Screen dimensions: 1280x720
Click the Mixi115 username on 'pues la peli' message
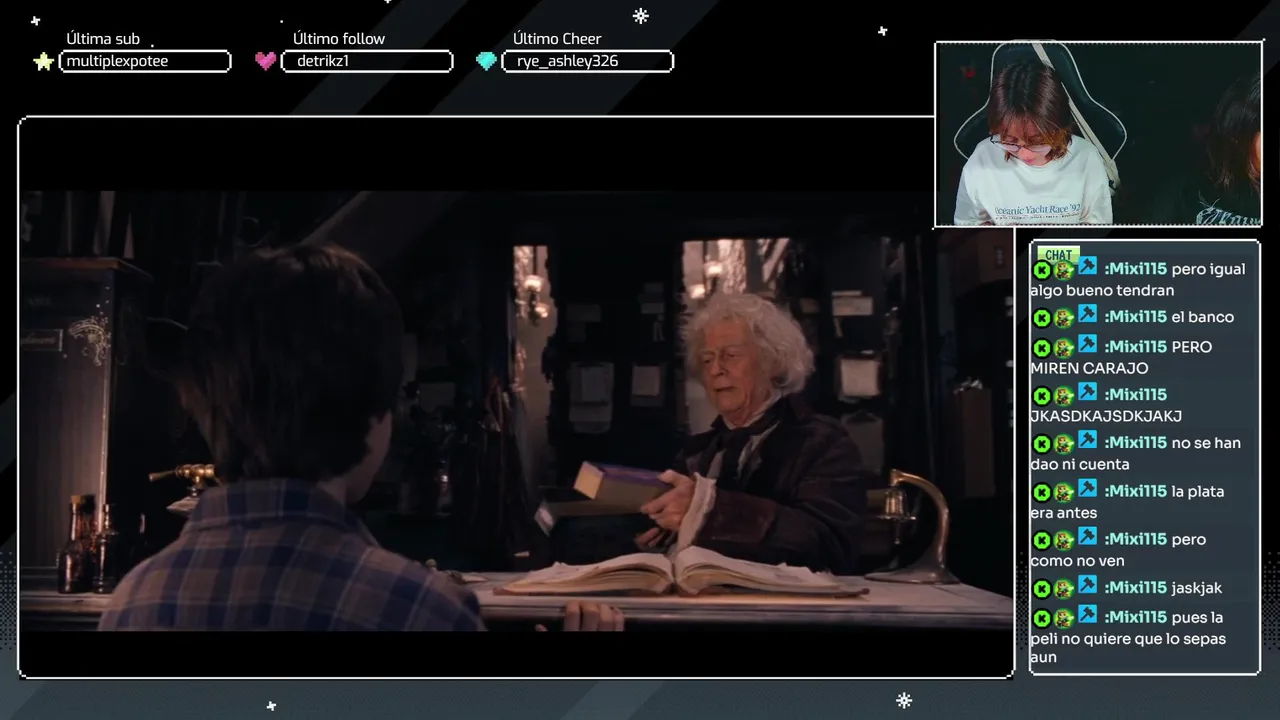click(x=1135, y=618)
